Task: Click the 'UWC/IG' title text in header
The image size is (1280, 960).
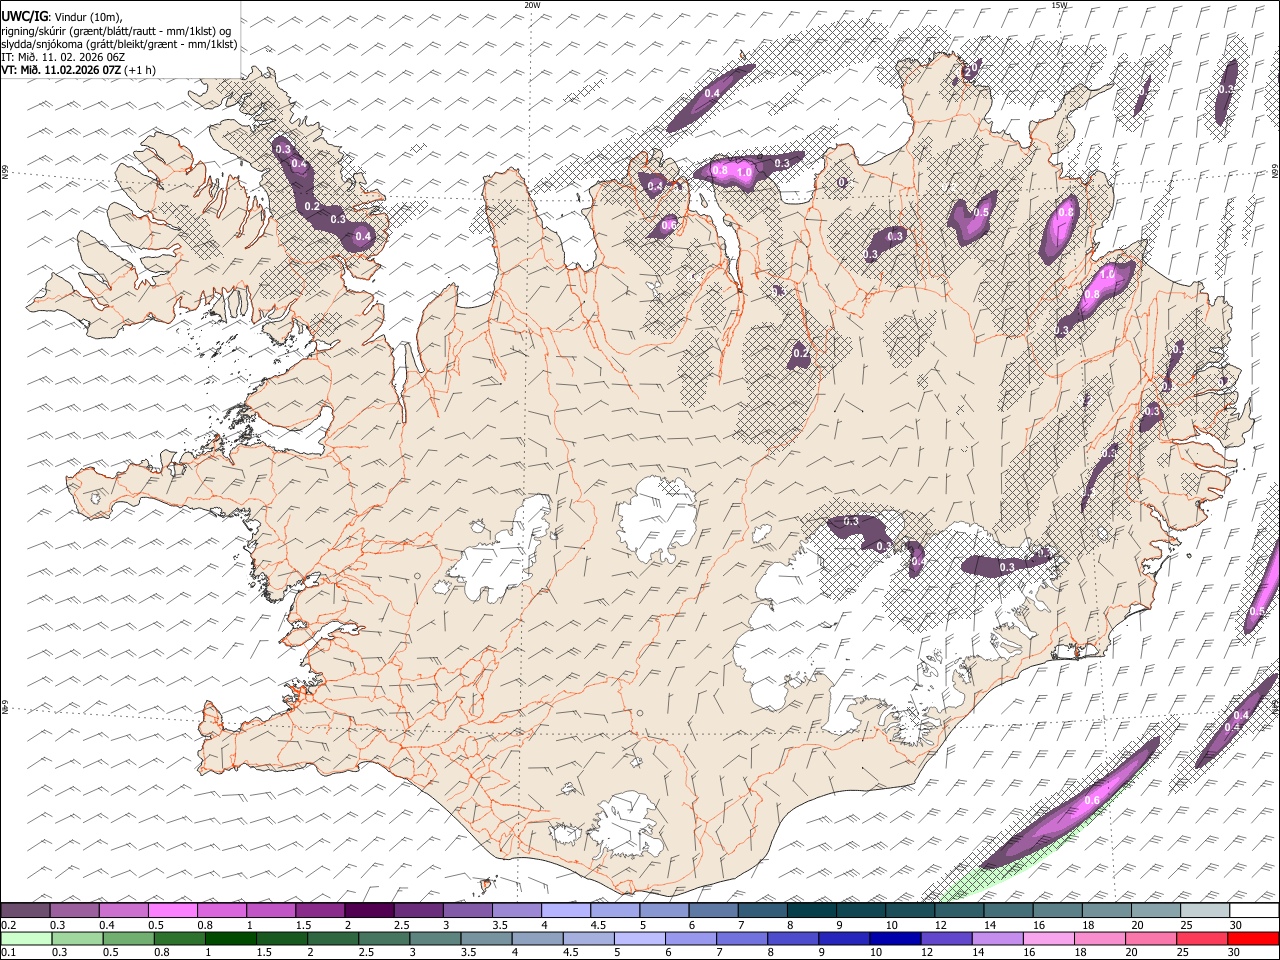Action: point(24,17)
